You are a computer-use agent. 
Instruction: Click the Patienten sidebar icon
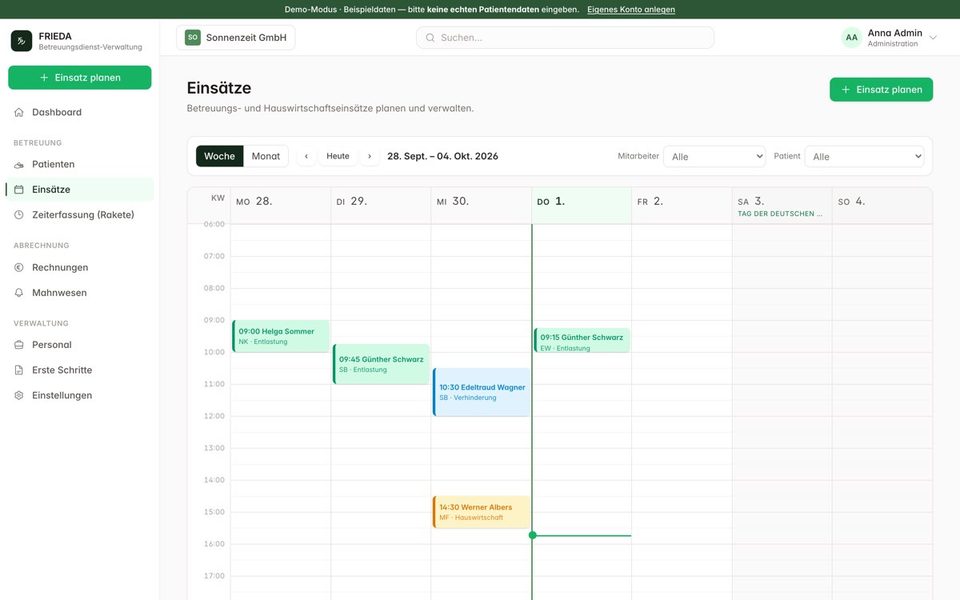tap(19, 164)
